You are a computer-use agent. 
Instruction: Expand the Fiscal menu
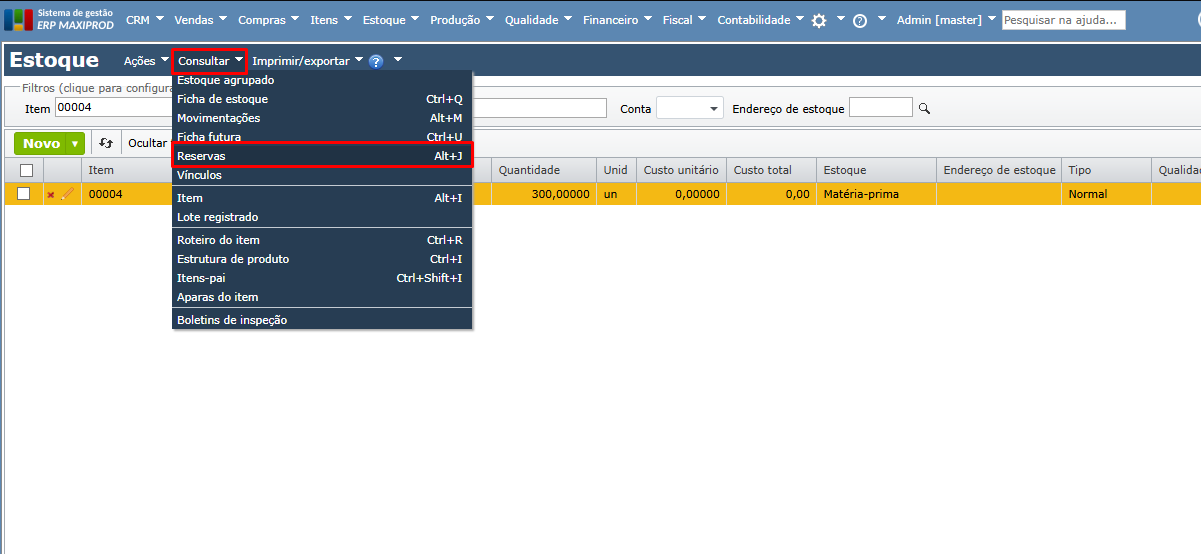click(685, 20)
